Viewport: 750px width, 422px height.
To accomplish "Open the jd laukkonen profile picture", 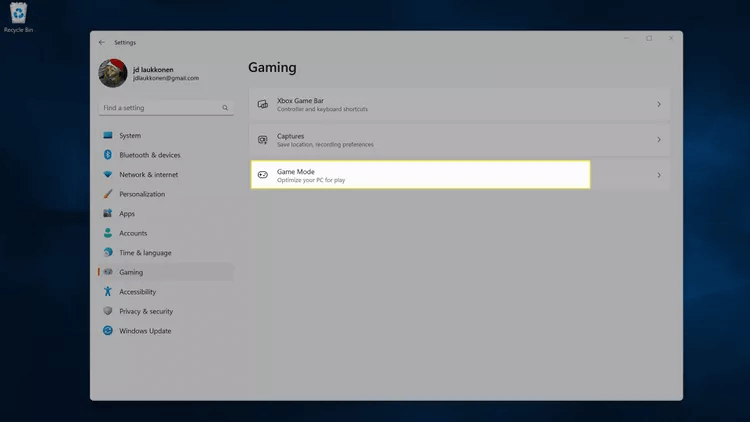I will click(113, 73).
